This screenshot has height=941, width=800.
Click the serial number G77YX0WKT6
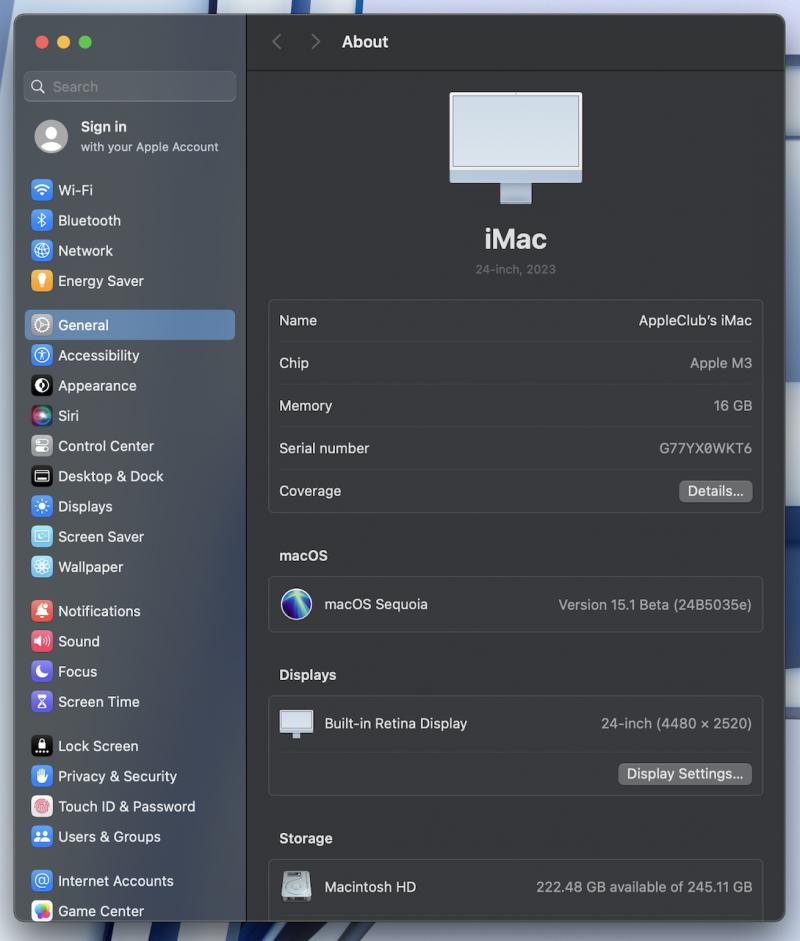tap(705, 448)
